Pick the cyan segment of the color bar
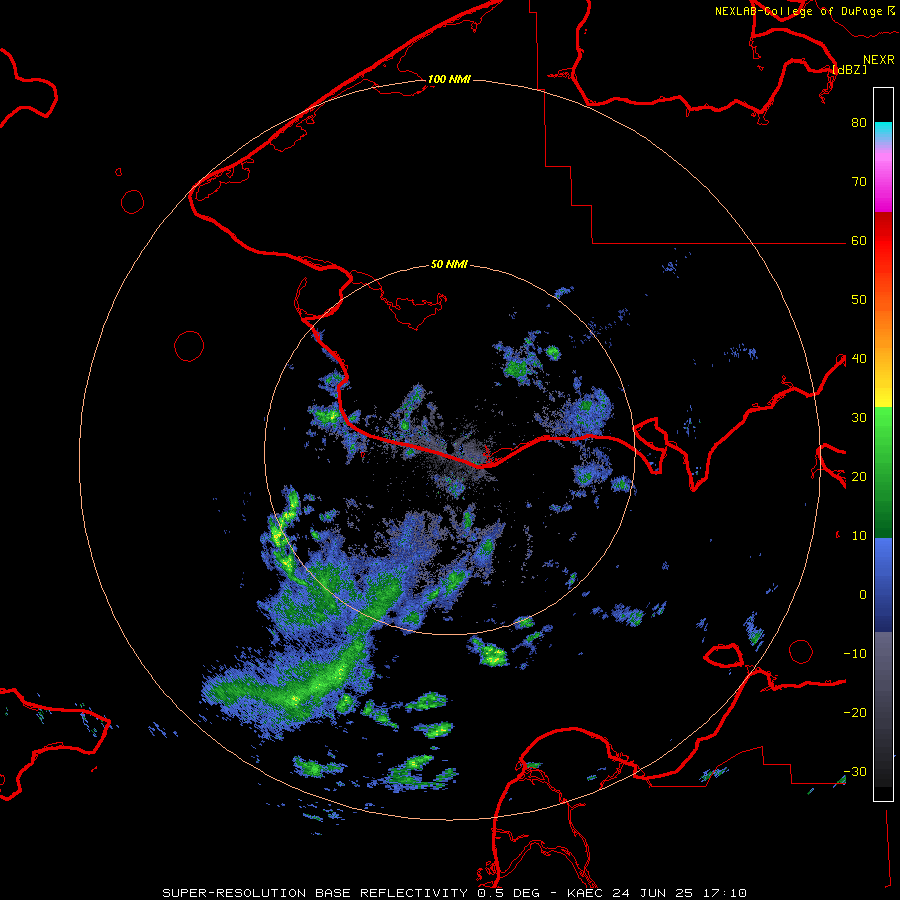Image resolution: width=900 pixels, height=900 pixels. pos(883,131)
